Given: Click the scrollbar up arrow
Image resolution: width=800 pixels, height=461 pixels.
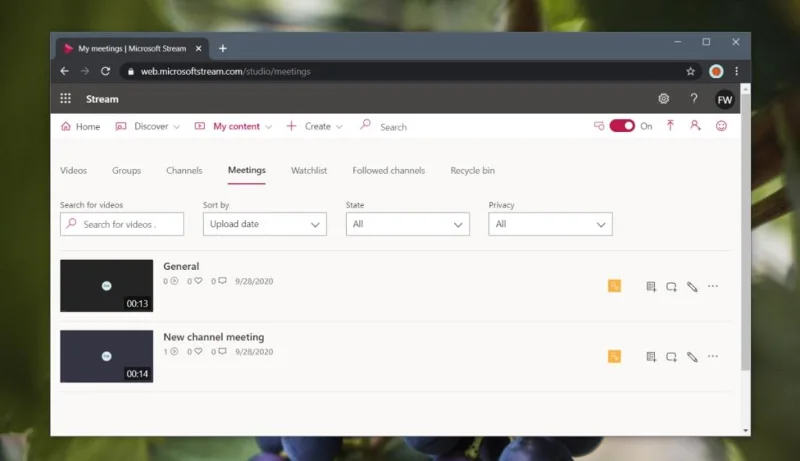Looking at the screenshot, I should 745,89.
